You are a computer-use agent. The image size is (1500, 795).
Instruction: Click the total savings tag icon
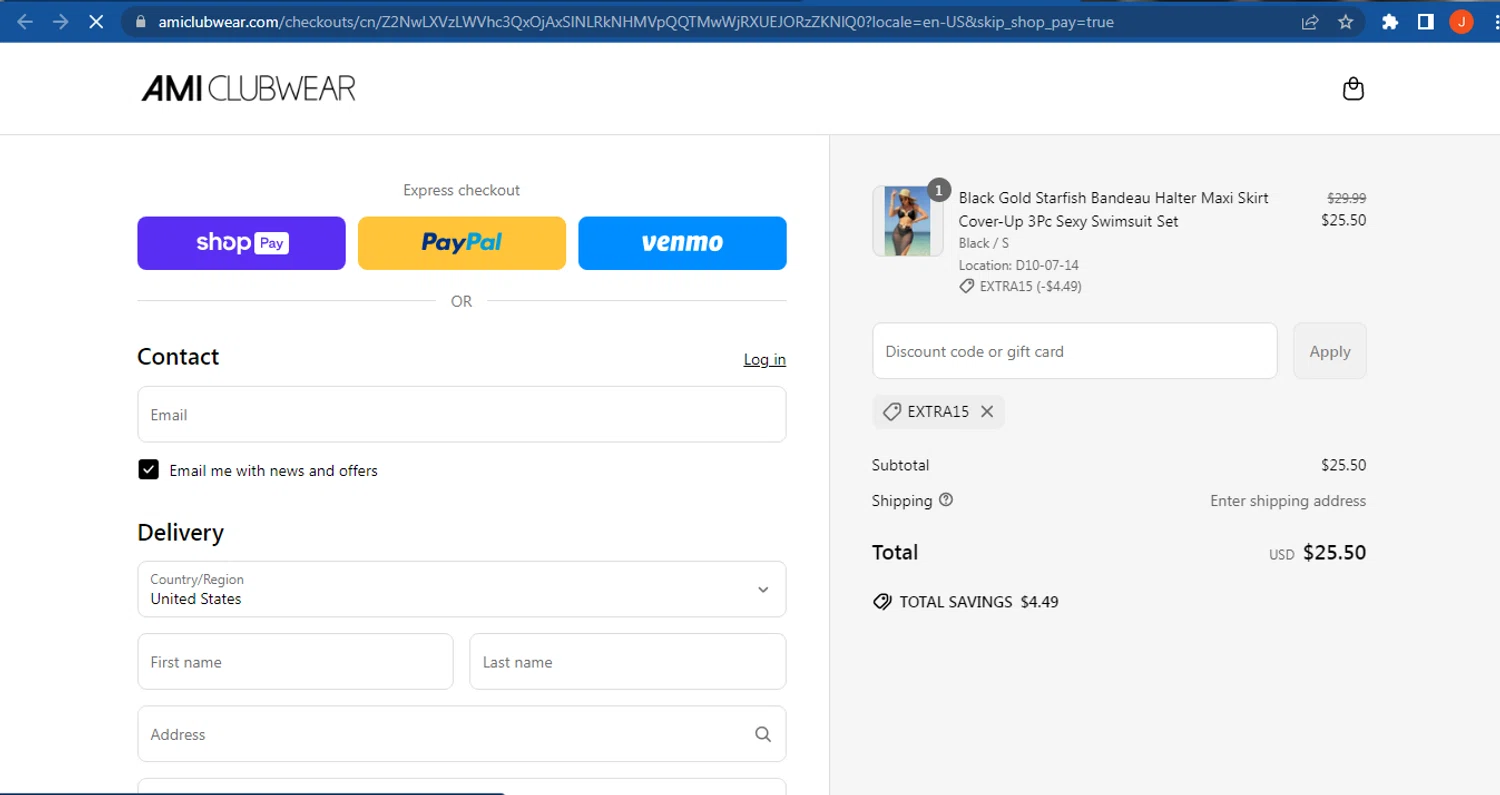click(882, 602)
